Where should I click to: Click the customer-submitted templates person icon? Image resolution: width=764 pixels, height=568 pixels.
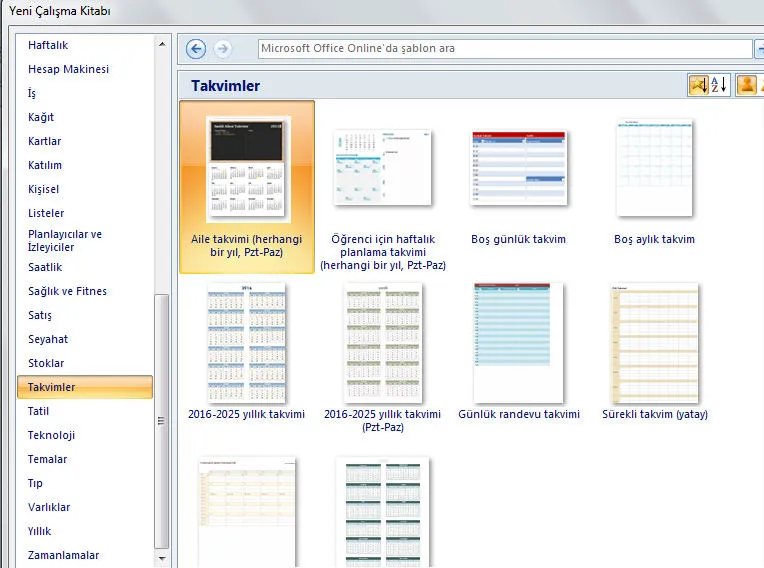click(x=746, y=86)
